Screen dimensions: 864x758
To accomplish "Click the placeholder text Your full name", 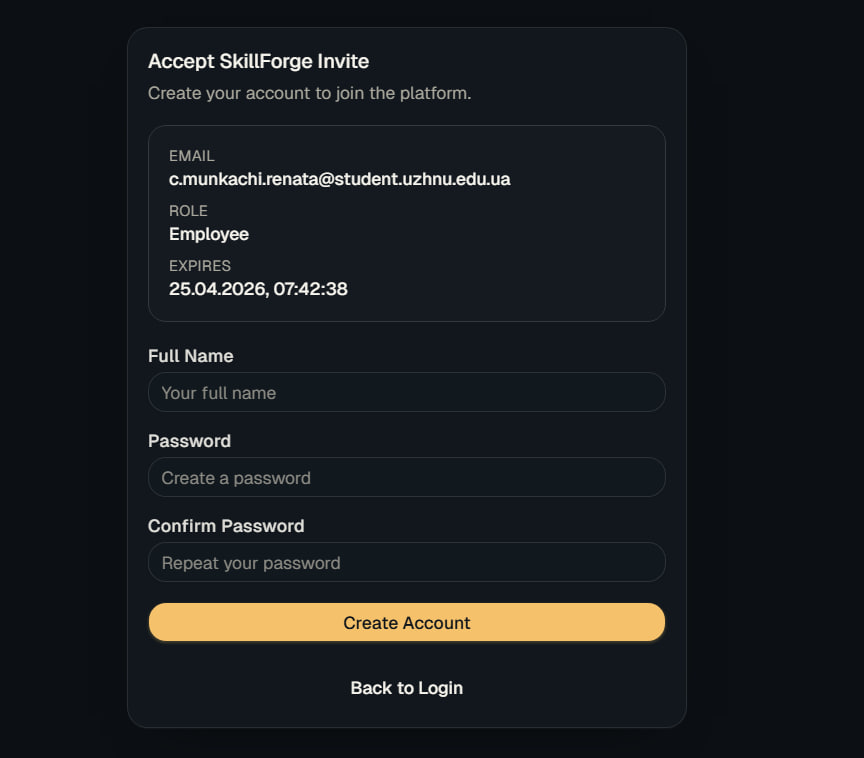I will (x=218, y=392).
